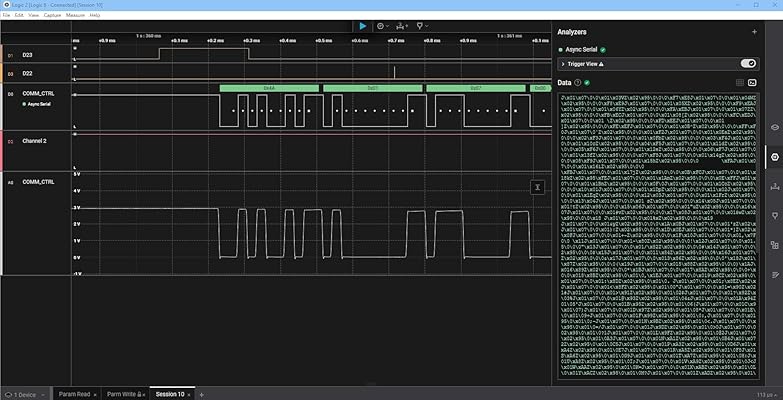Open the timing markers dropdown in toolbar
The height and width of the screenshot is (400, 783).
[424, 26]
